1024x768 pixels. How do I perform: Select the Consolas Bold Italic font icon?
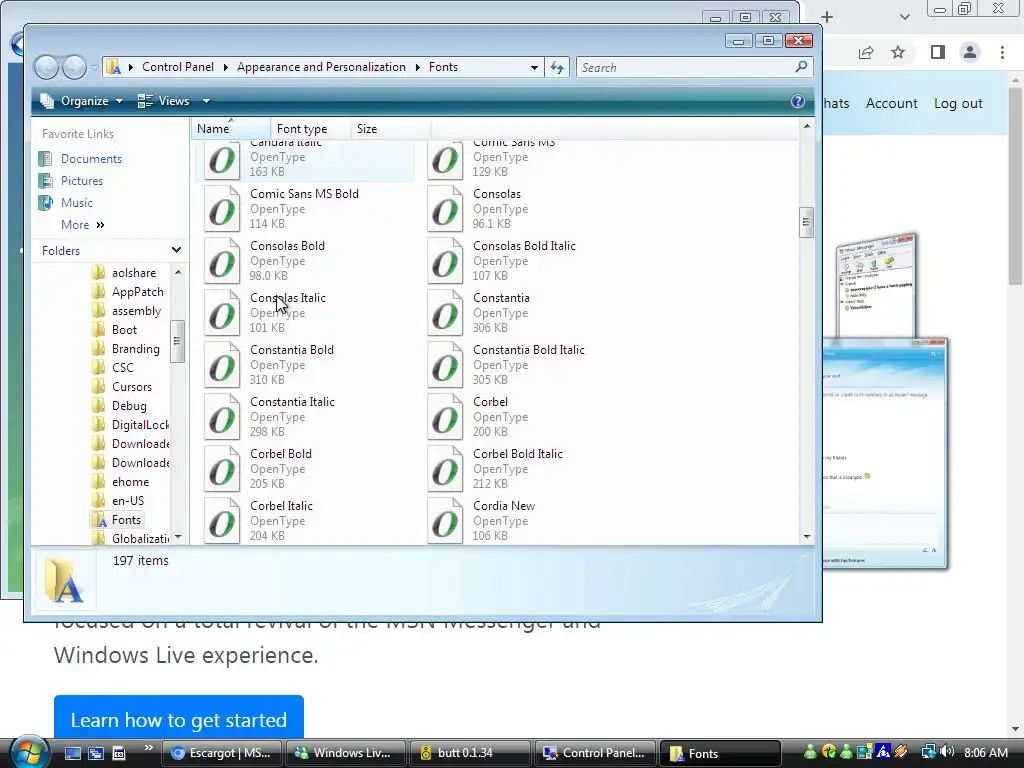click(x=445, y=261)
